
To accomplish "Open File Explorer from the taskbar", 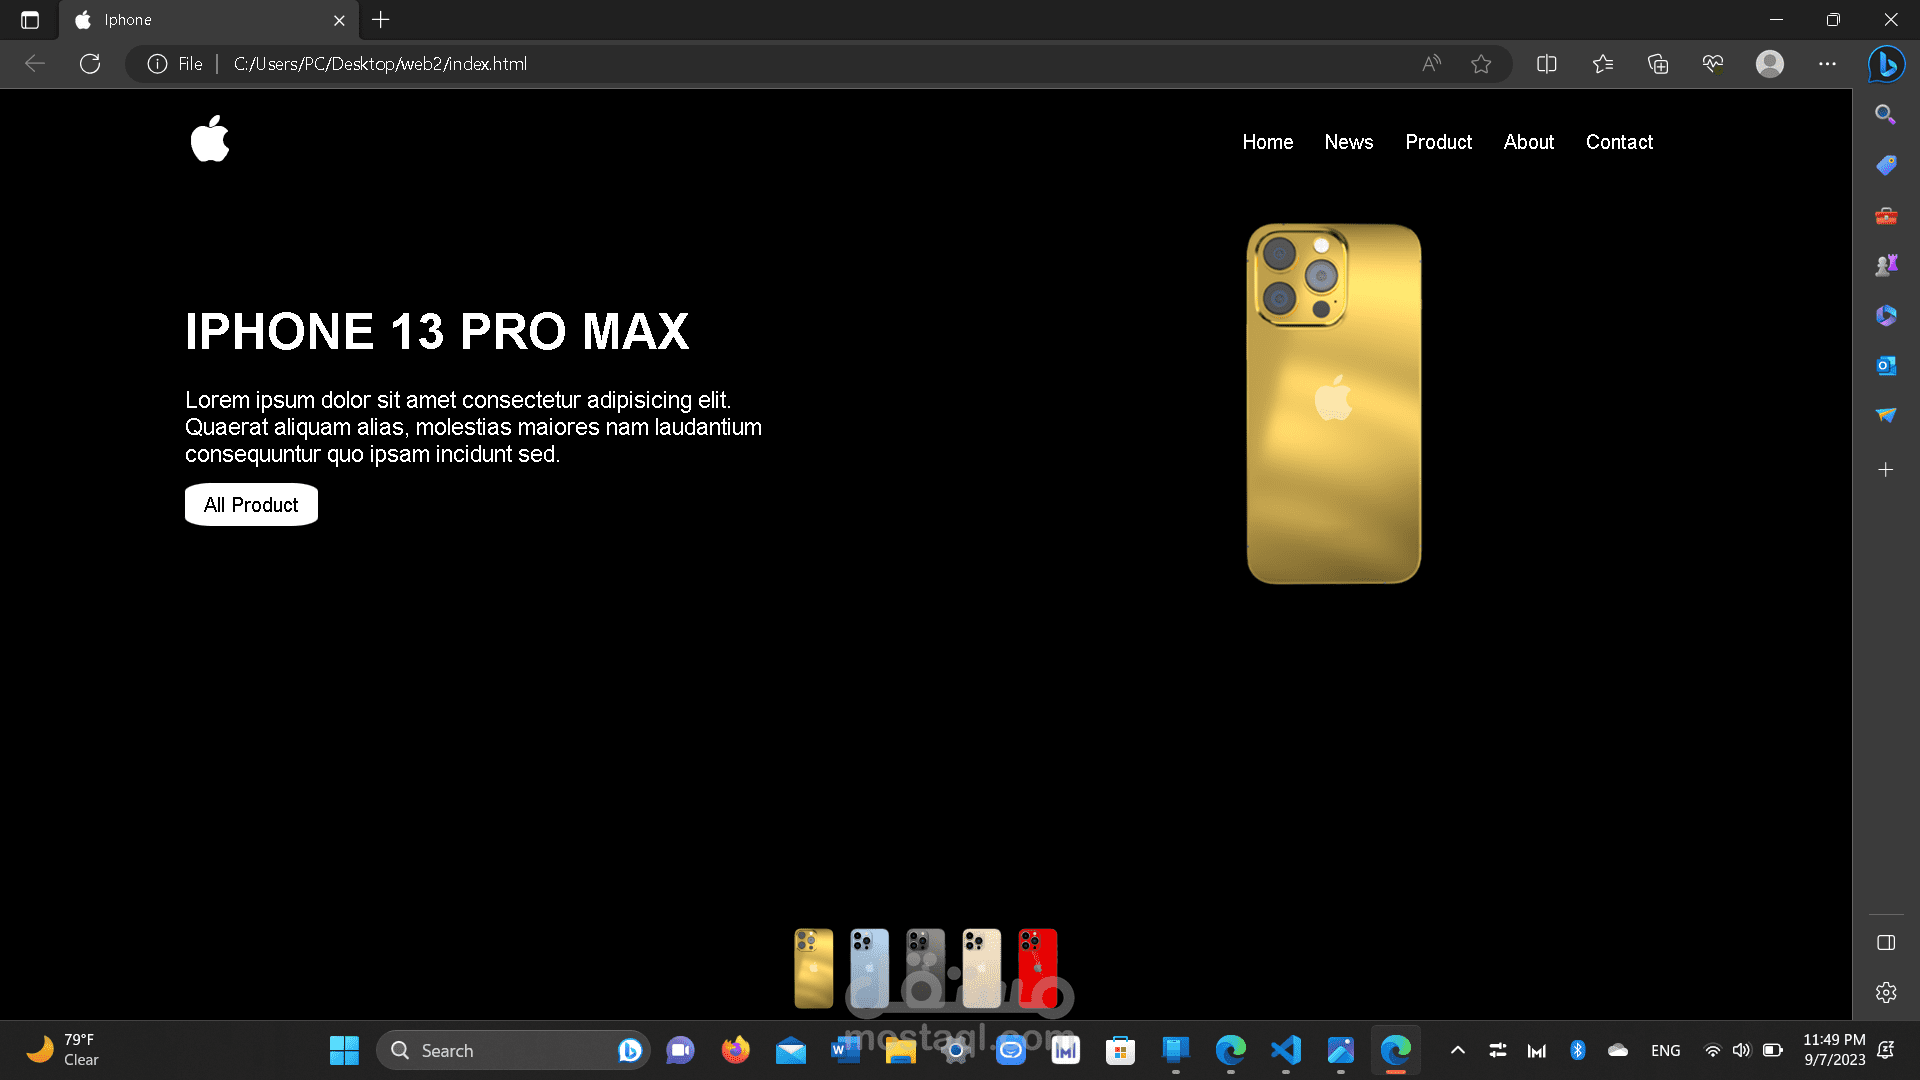I will point(900,1050).
